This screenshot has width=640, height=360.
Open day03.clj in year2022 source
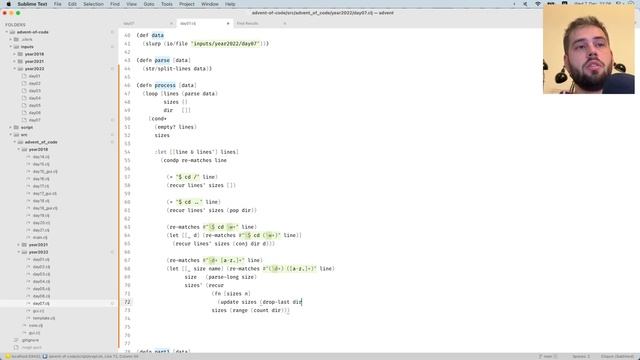pyautogui.click(x=41, y=274)
